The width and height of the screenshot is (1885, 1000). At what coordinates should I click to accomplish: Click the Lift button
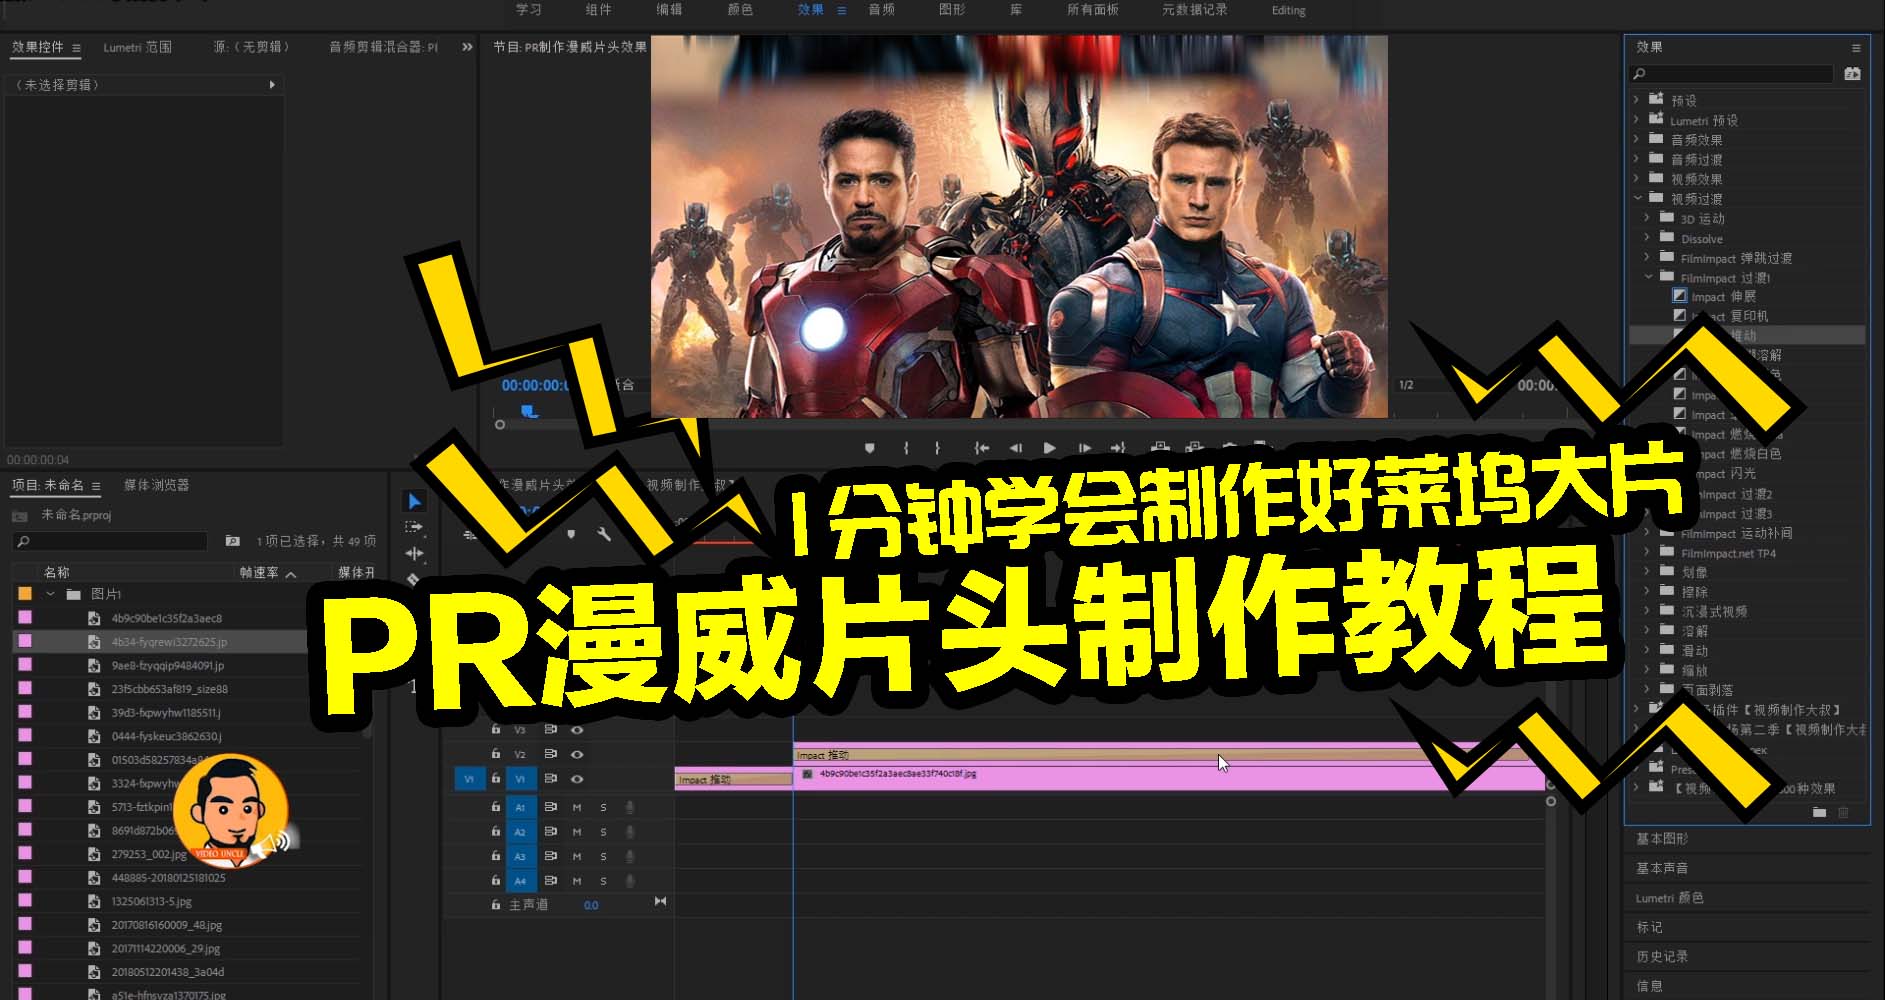[1160, 447]
